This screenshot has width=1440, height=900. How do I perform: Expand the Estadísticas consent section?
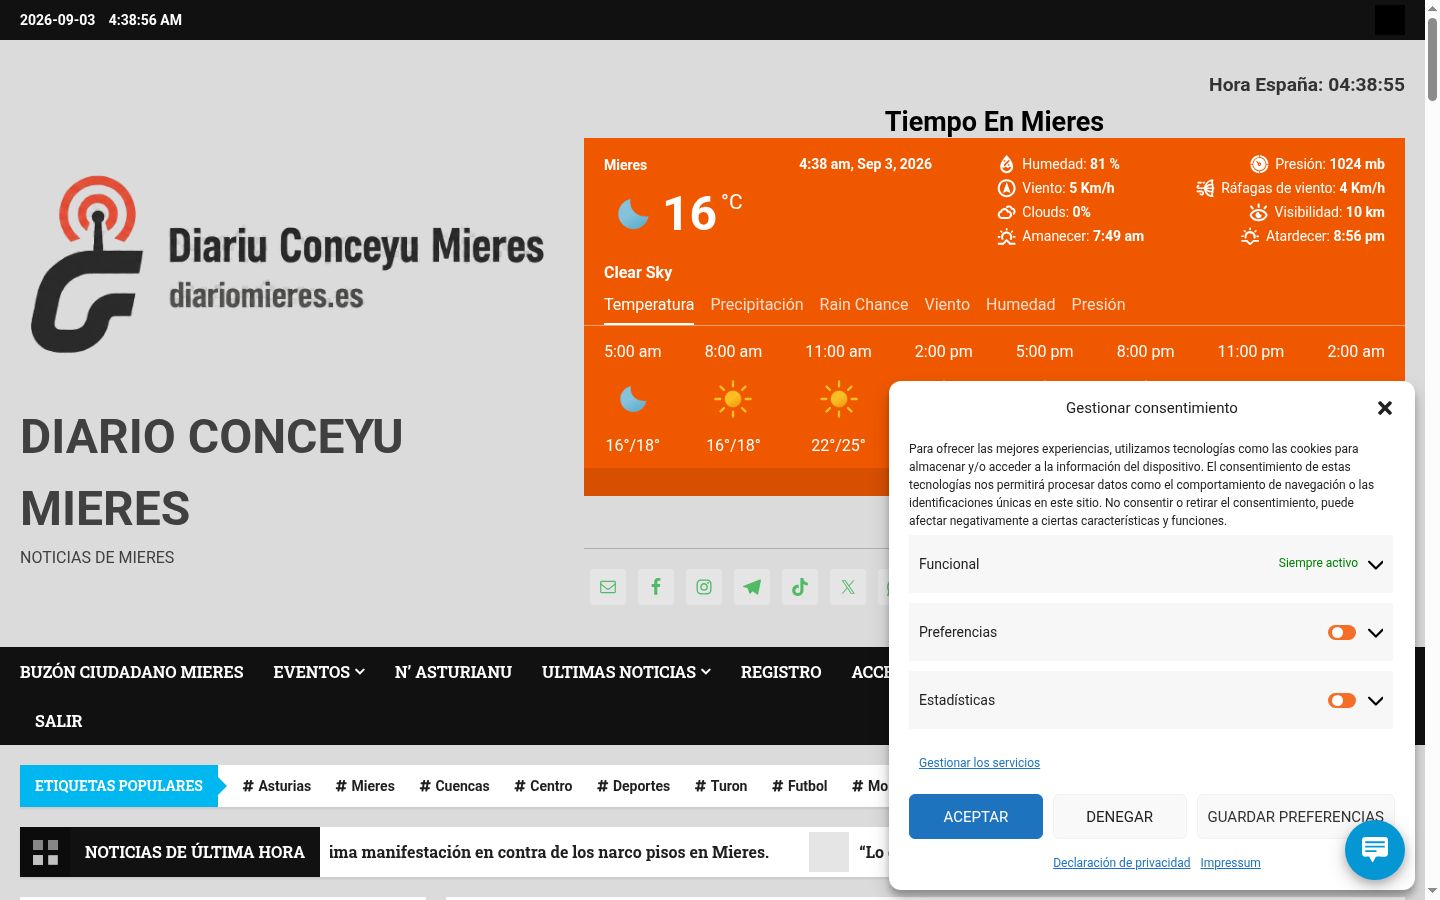point(1376,701)
